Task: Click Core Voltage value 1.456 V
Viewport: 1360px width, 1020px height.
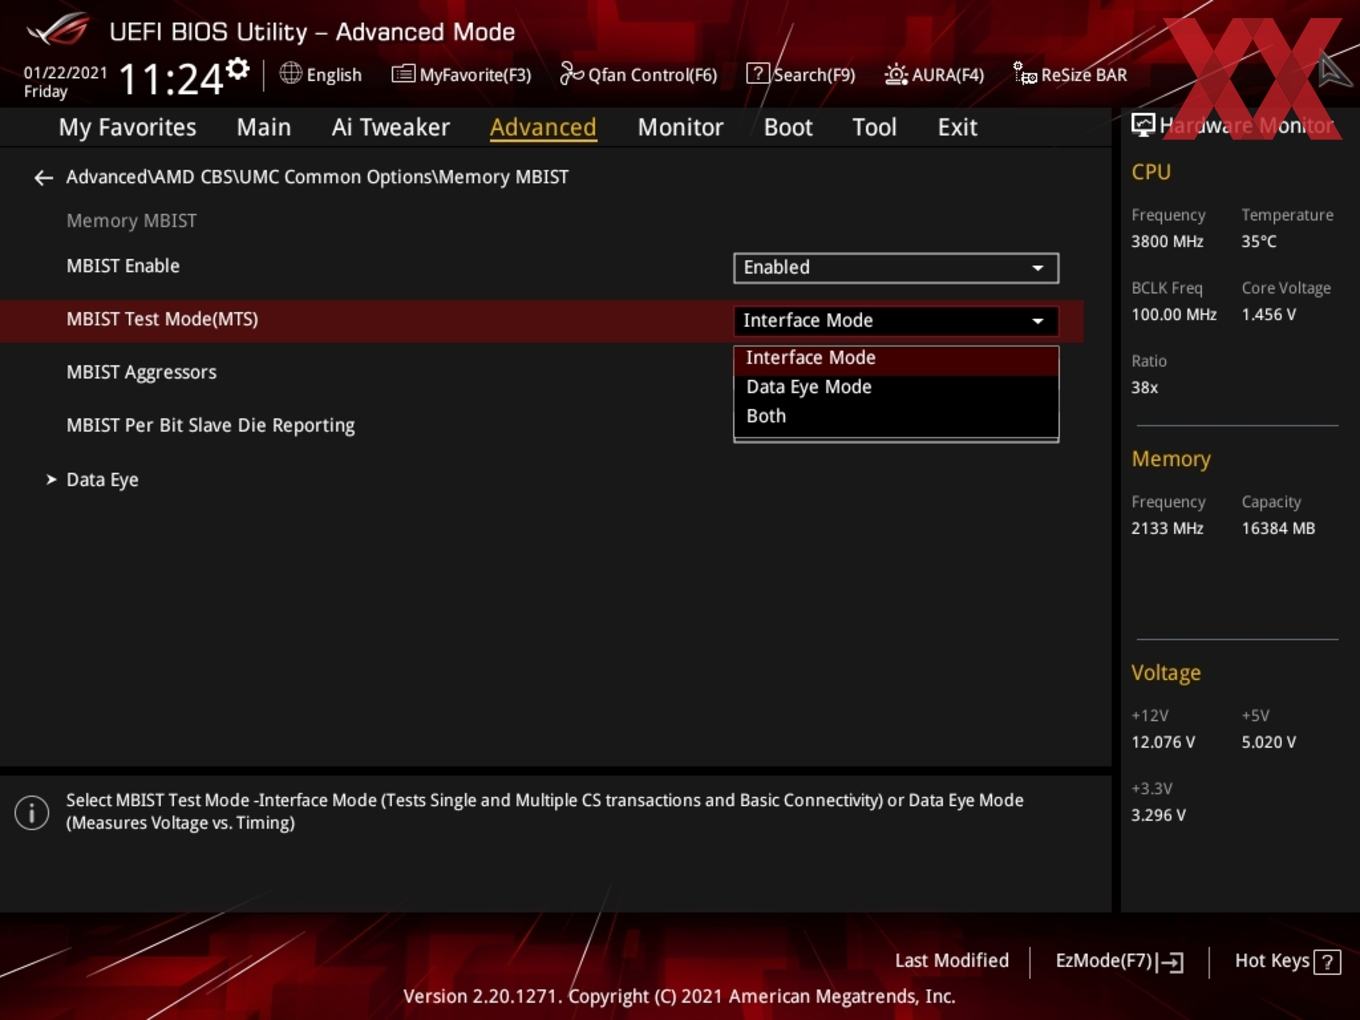Action: [x=1269, y=315]
